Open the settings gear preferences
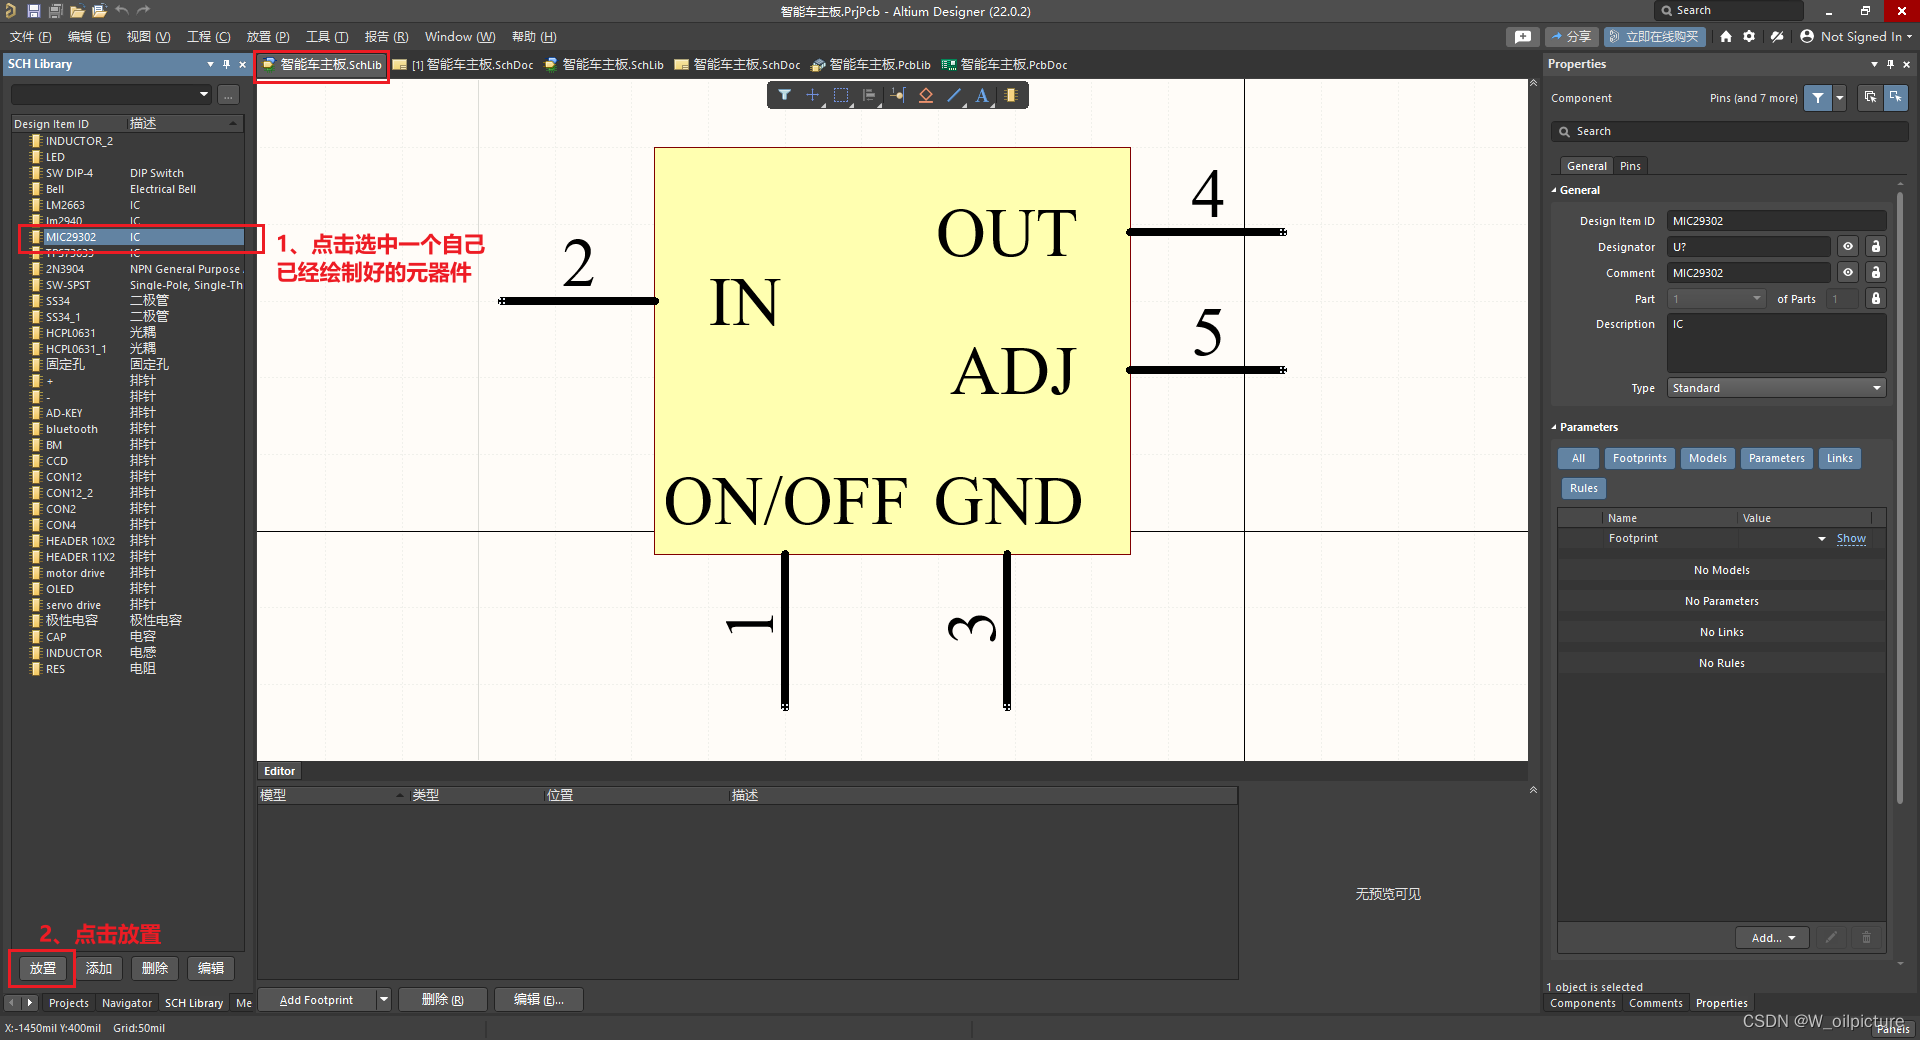Screen dimensions: 1920x1040 1749,37
